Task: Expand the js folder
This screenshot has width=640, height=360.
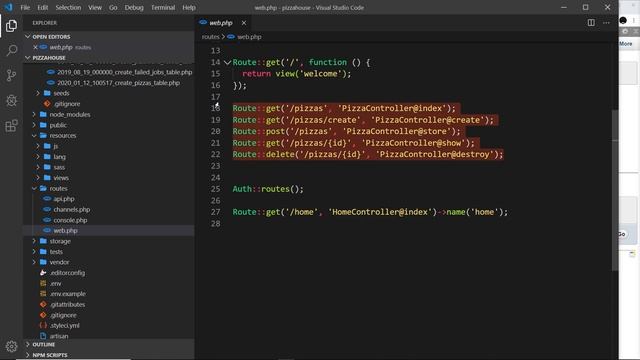Action: [56, 146]
